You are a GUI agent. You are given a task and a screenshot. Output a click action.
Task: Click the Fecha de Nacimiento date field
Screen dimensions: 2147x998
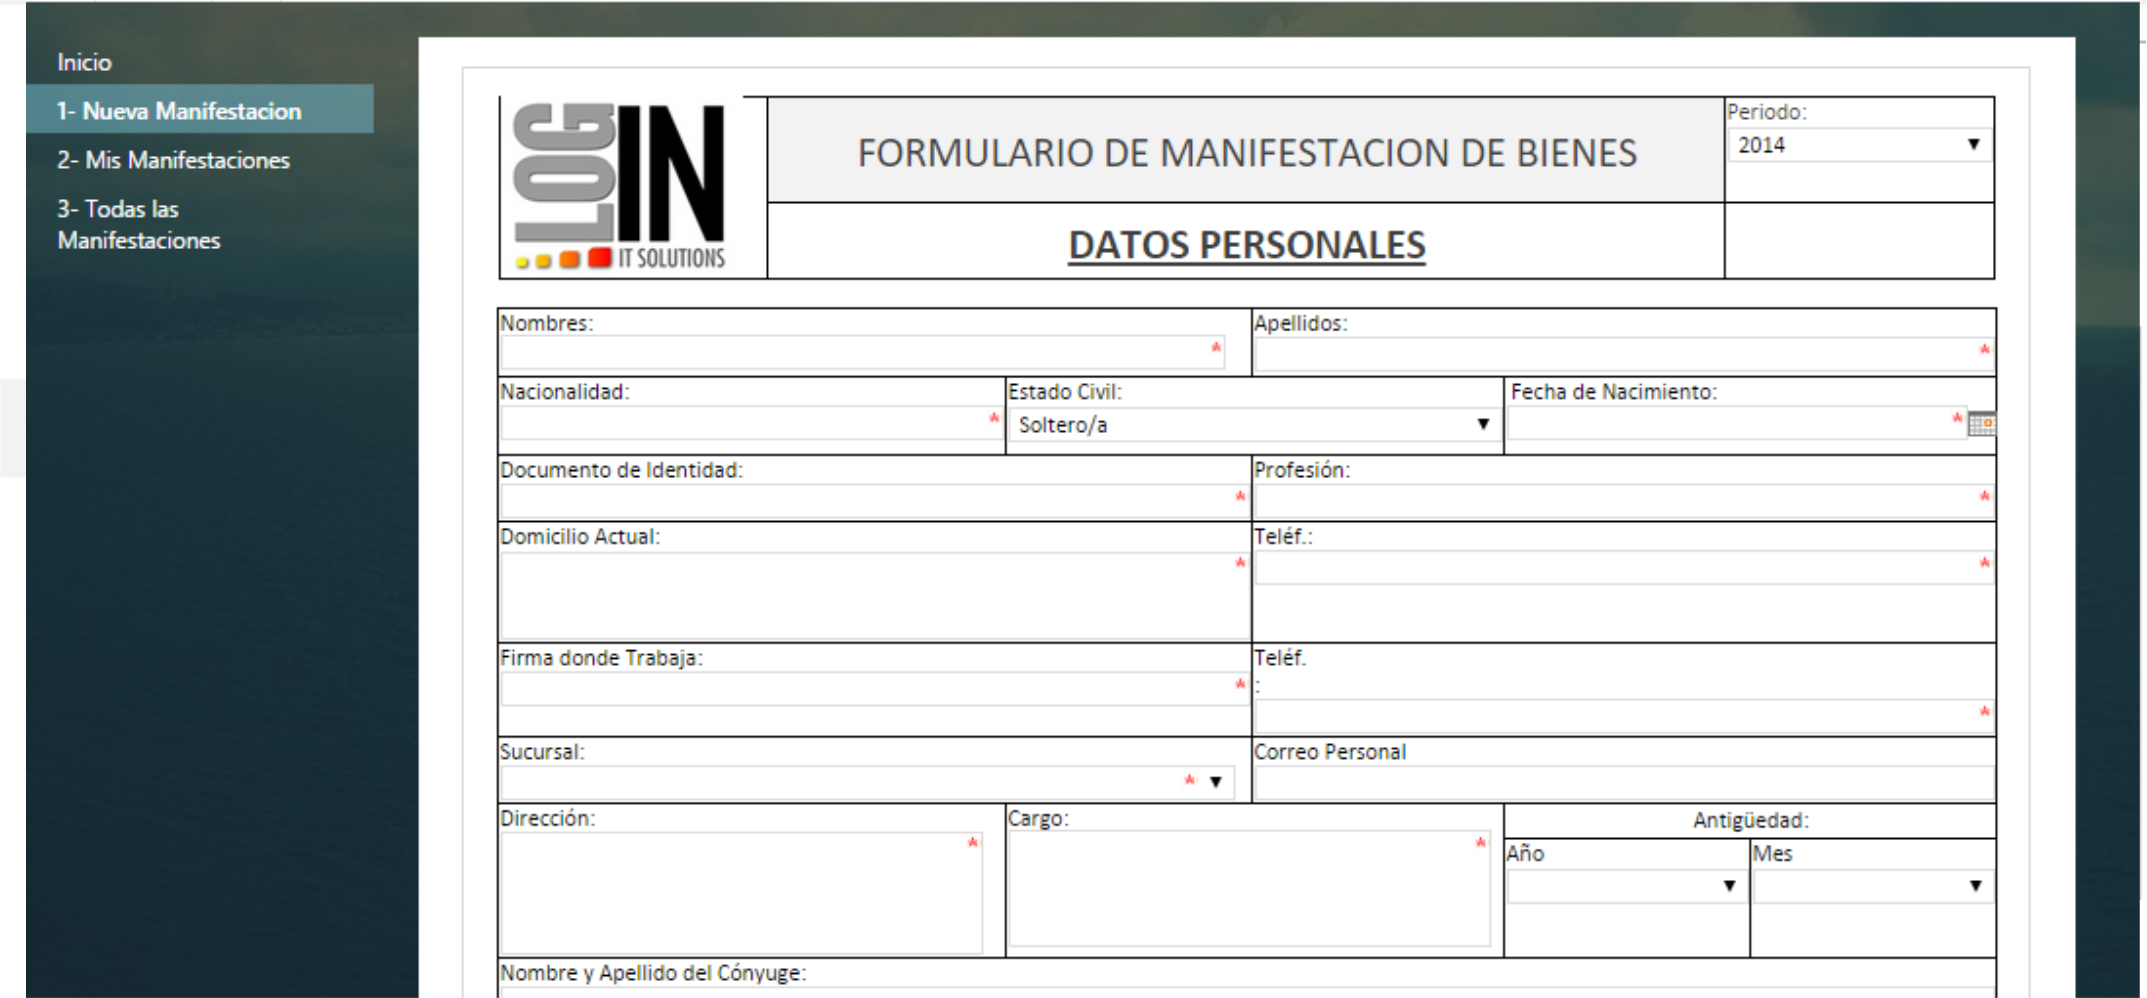[x=1736, y=423]
